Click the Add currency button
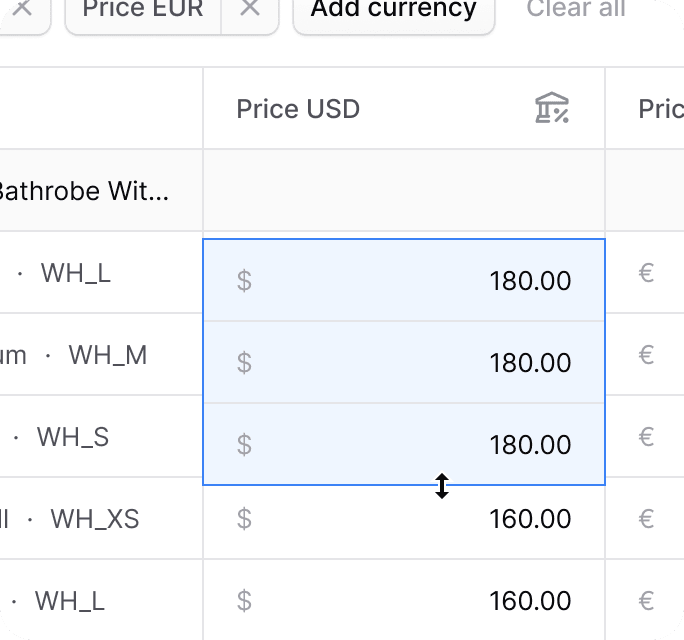The image size is (684, 640). [394, 8]
